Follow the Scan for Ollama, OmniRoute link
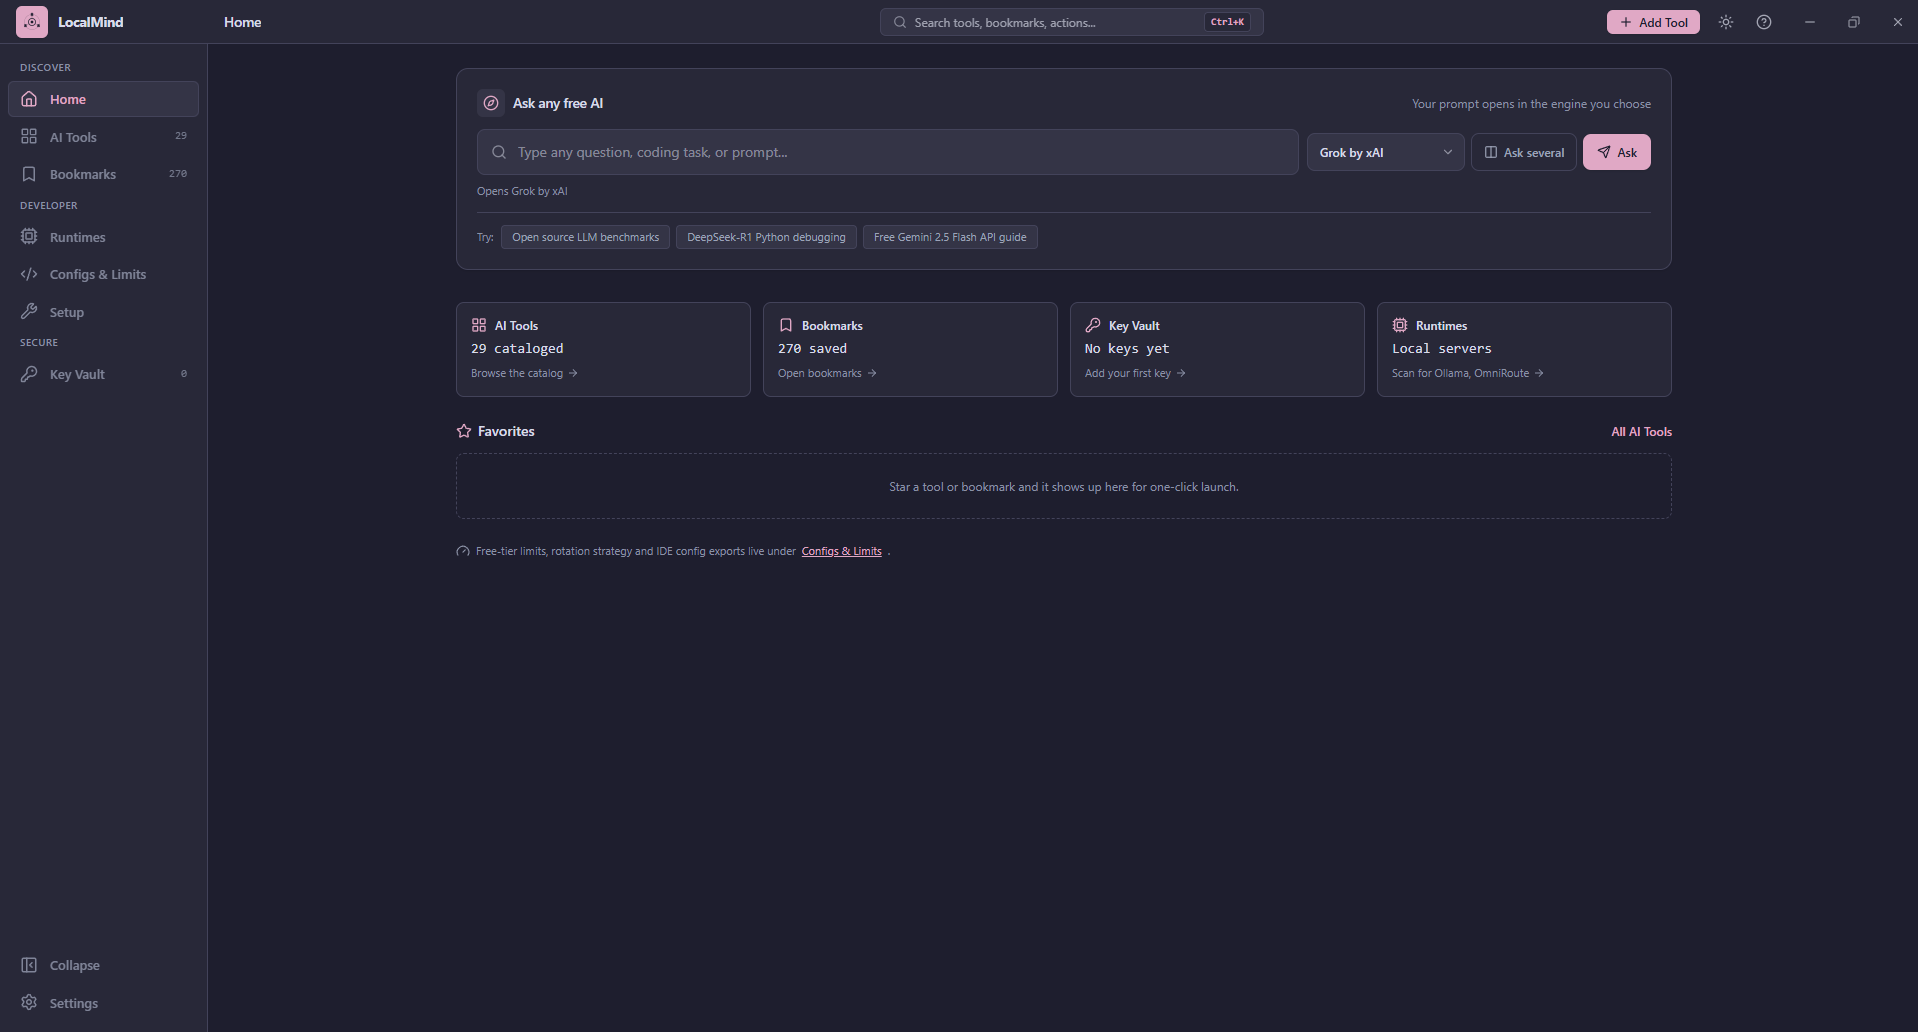This screenshot has height=1032, width=1918. point(1467,373)
